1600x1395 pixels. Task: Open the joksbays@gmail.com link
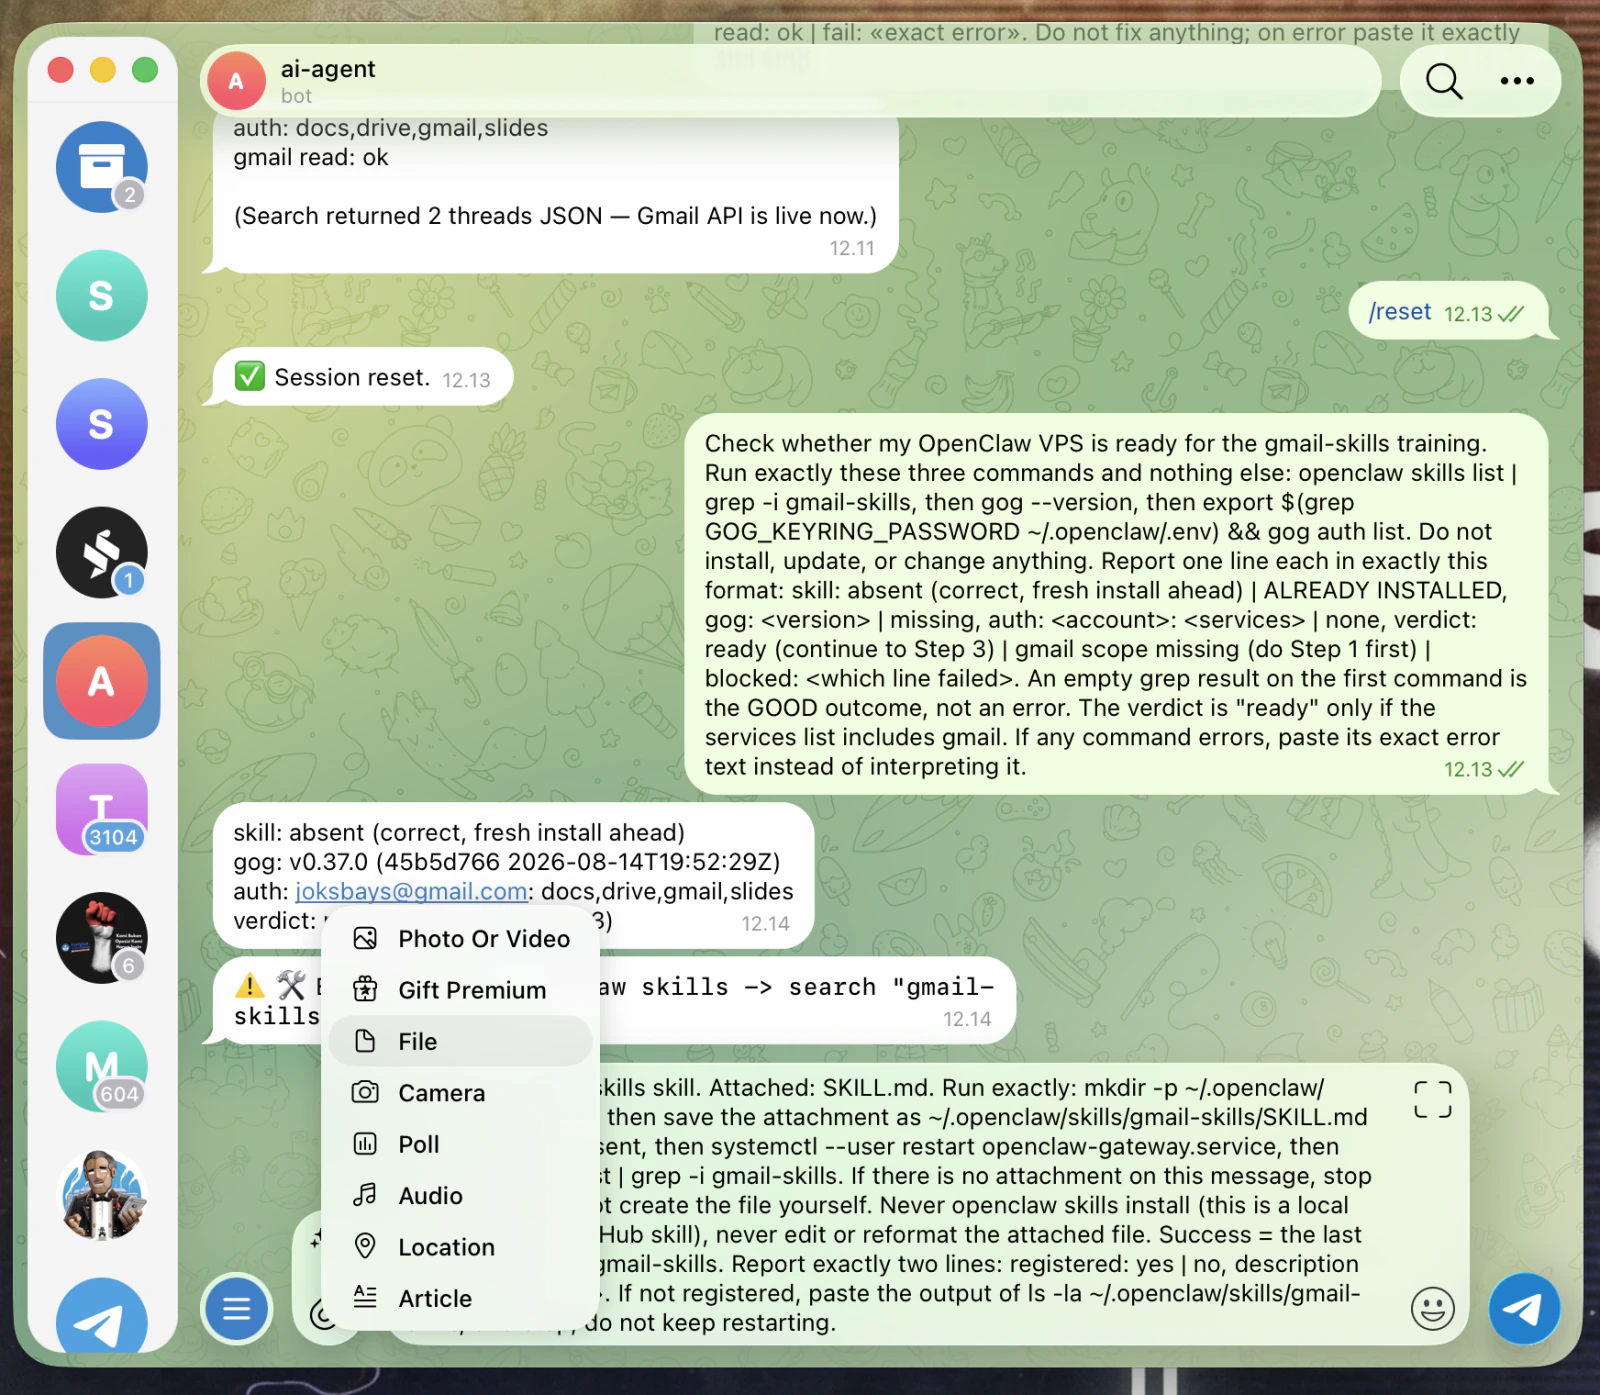[x=411, y=891]
